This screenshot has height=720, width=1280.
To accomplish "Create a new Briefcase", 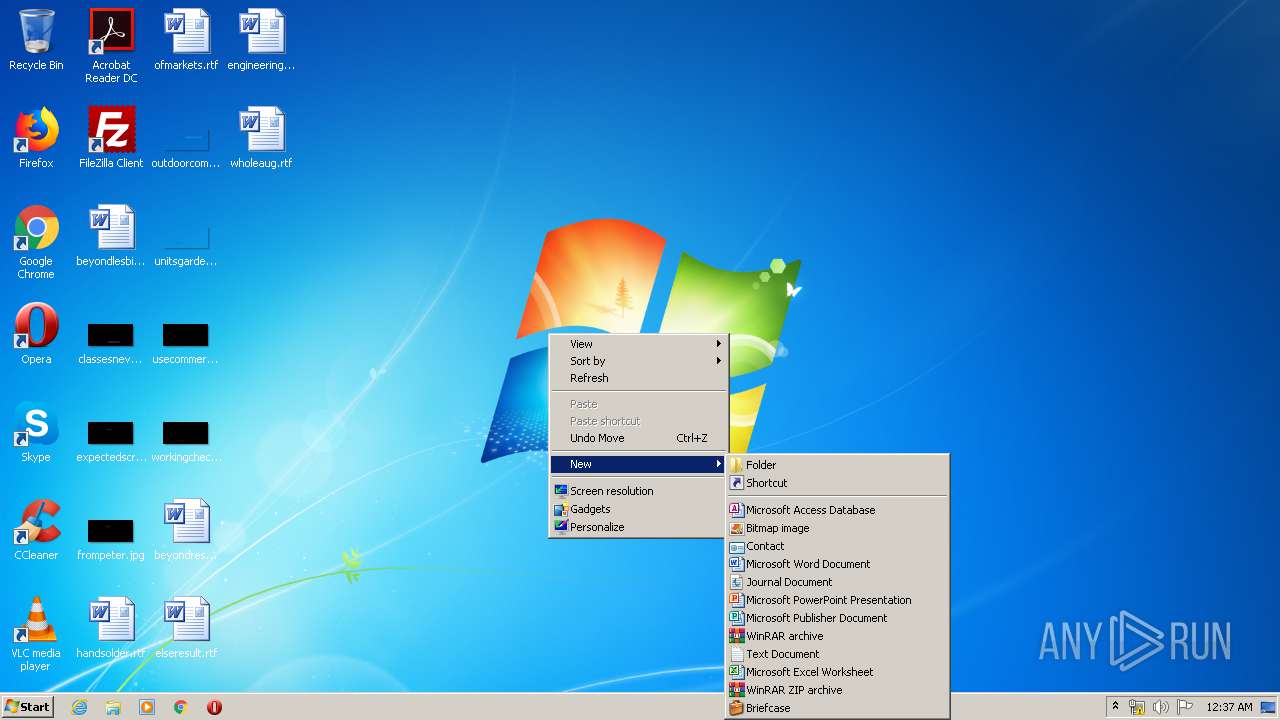I will (837, 708).
